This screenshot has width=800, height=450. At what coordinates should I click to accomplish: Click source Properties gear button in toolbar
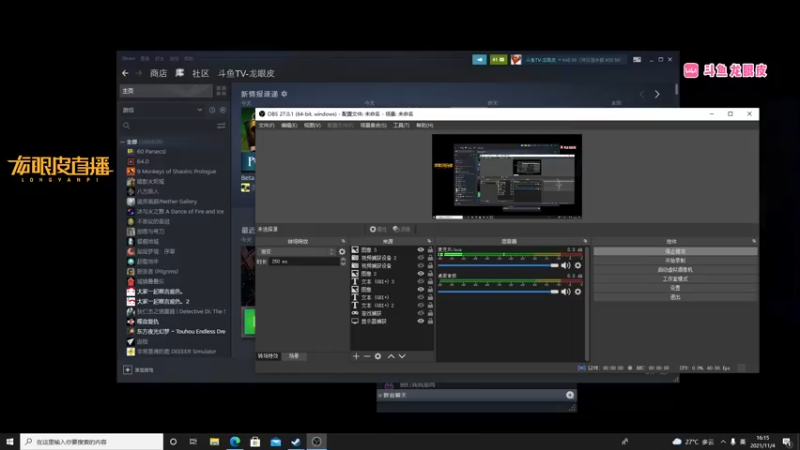point(378,229)
